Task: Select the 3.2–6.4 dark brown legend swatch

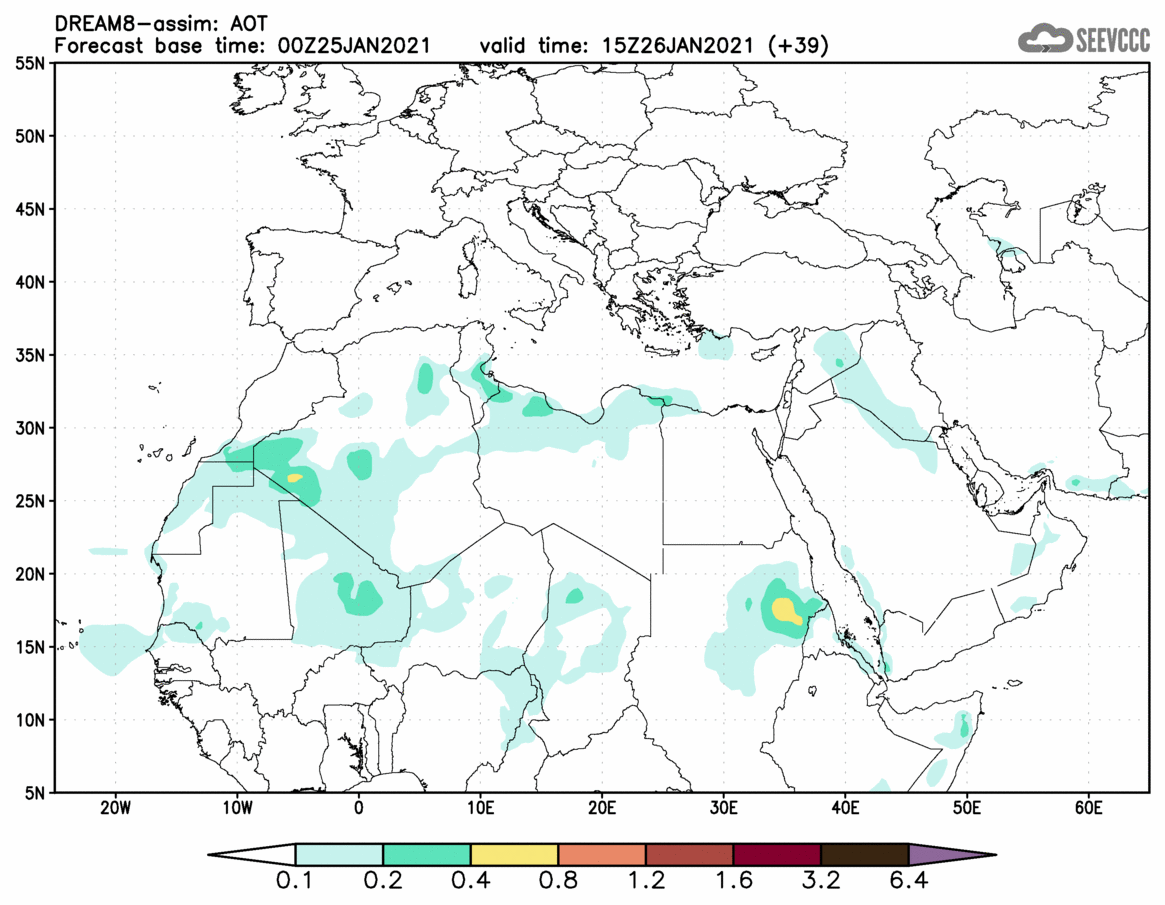Action: click(865, 854)
